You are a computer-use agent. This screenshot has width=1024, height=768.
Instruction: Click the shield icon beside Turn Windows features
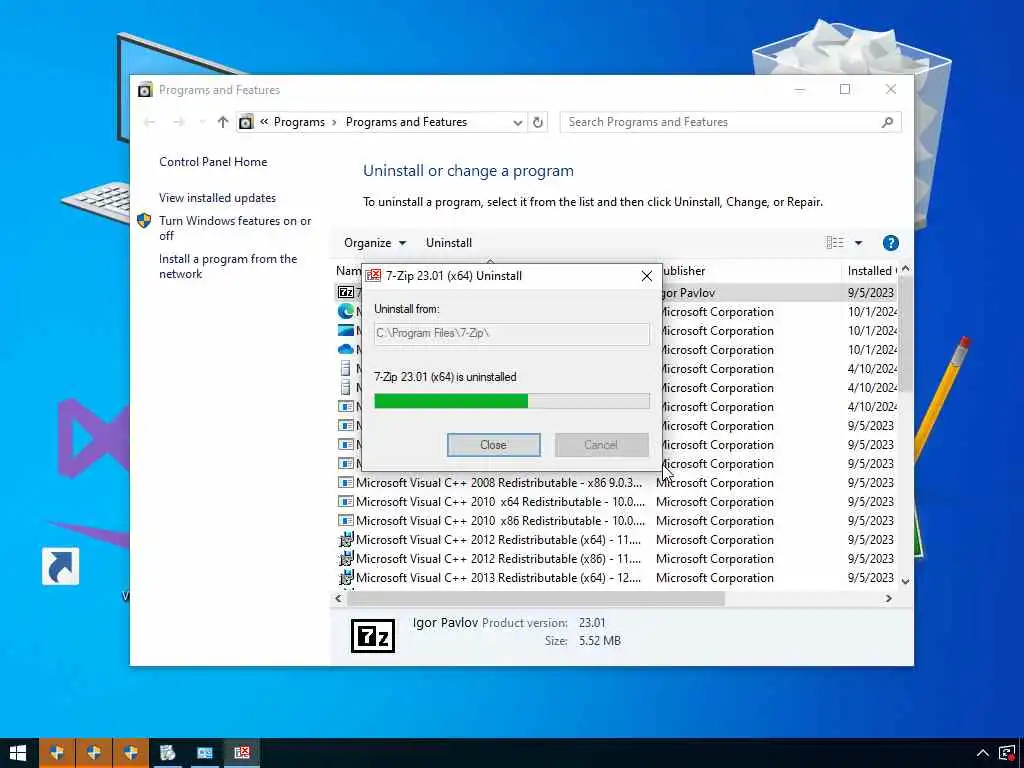[144, 221]
